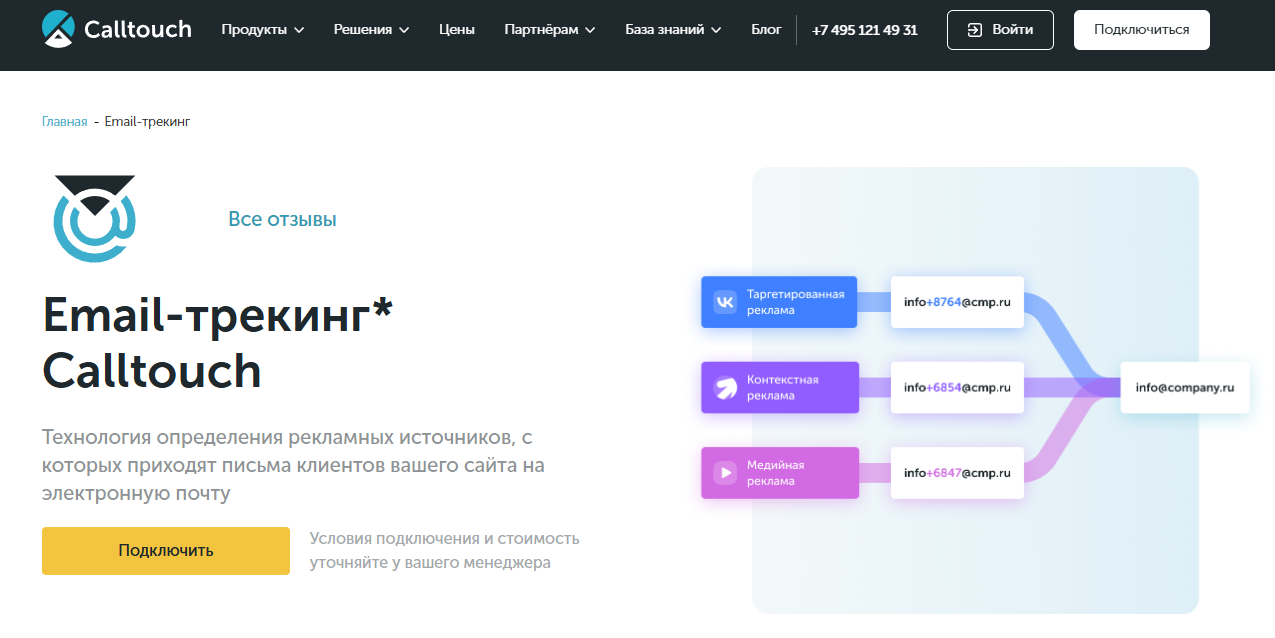Viewport: 1275px width, 638px height.
Task: Click the info+8764@cmp.ru address box
Action: point(957,302)
